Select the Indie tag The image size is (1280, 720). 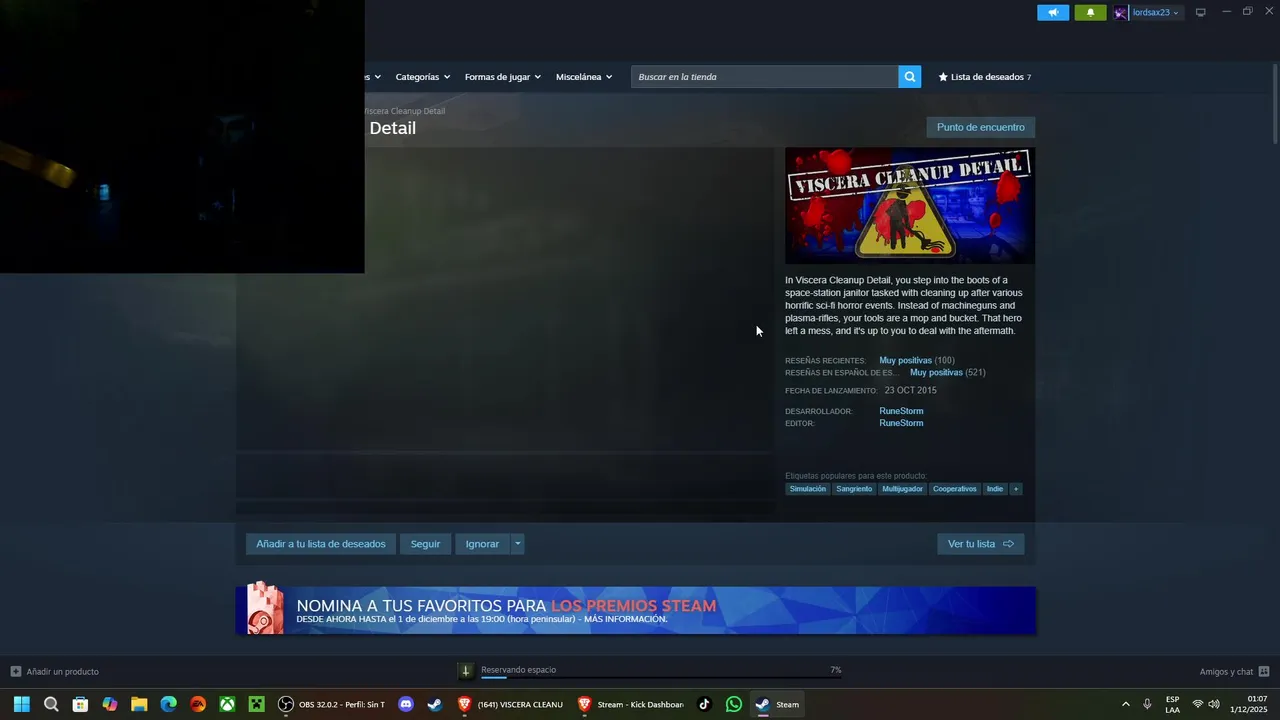994,489
